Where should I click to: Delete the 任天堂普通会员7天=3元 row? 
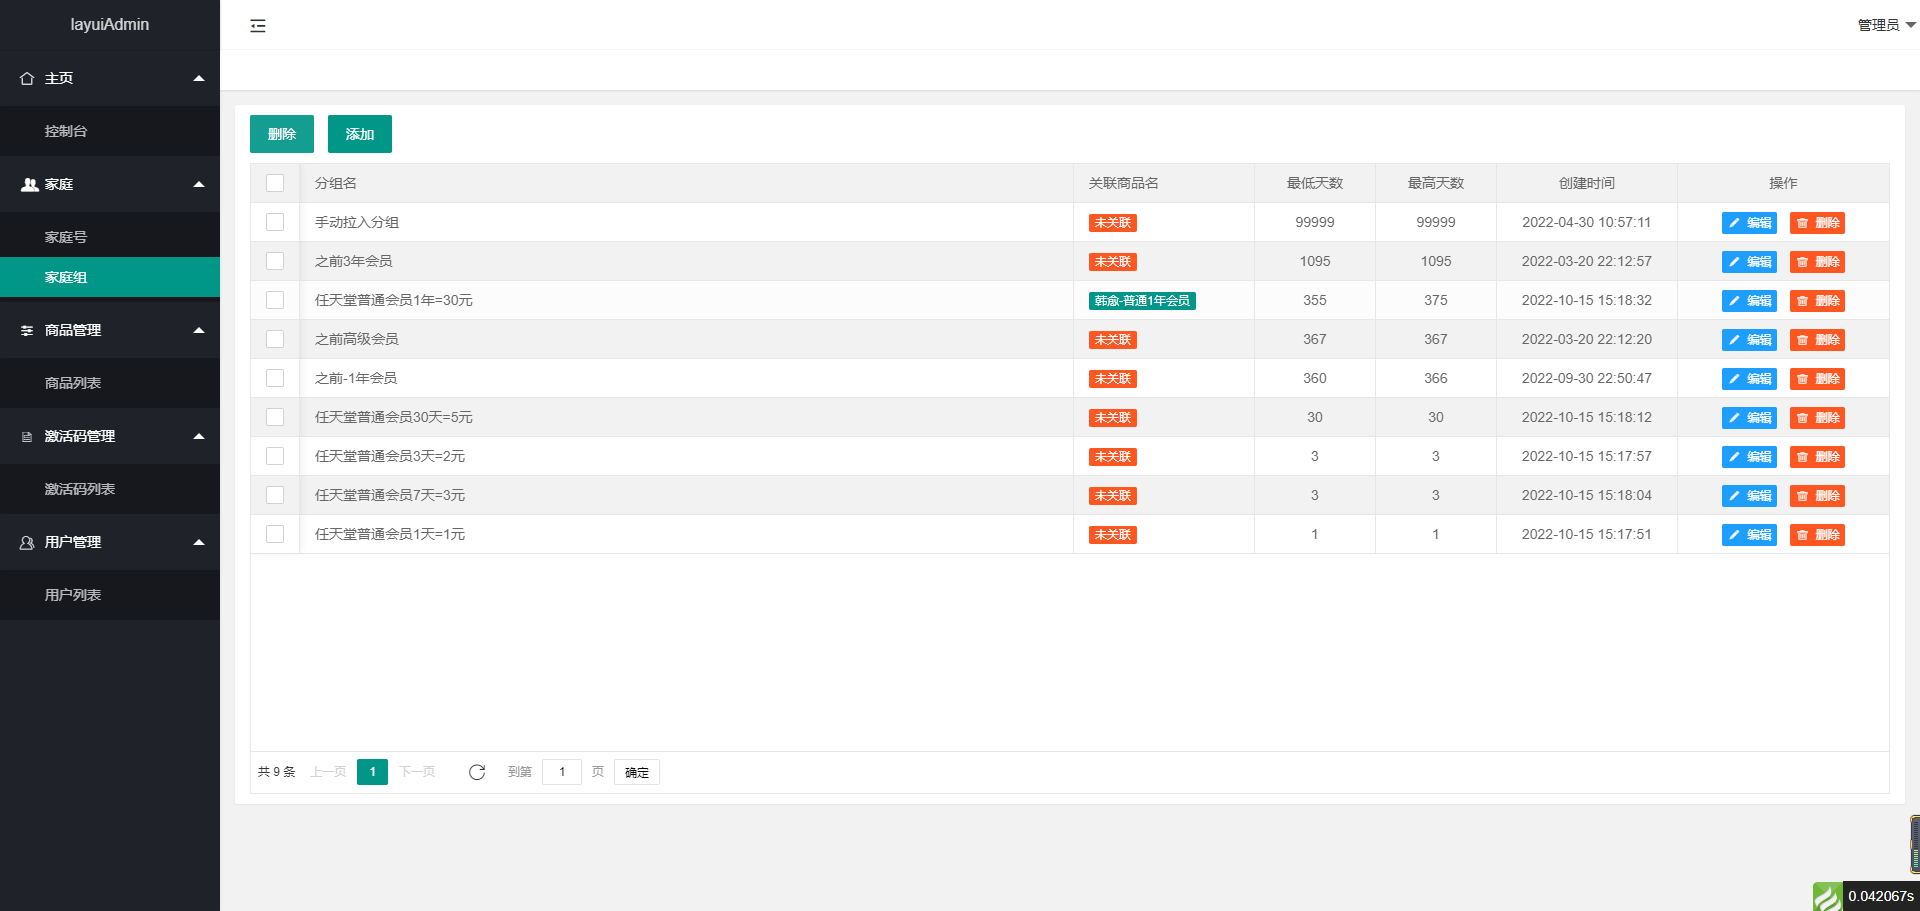pos(1817,496)
